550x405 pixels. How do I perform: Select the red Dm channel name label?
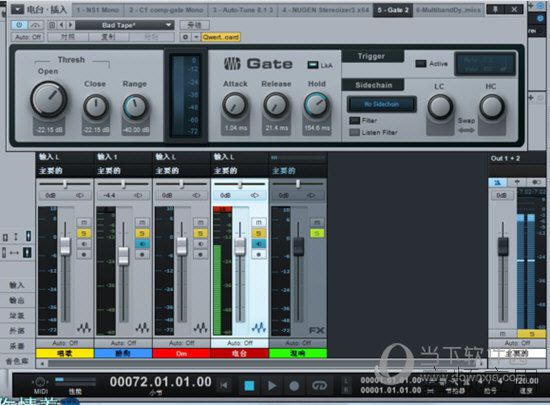[181, 353]
